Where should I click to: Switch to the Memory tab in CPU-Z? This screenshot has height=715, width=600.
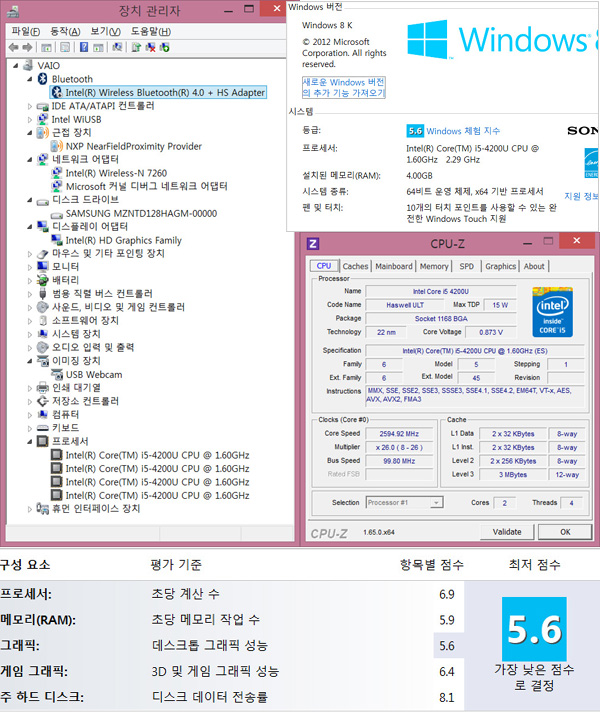[434, 266]
